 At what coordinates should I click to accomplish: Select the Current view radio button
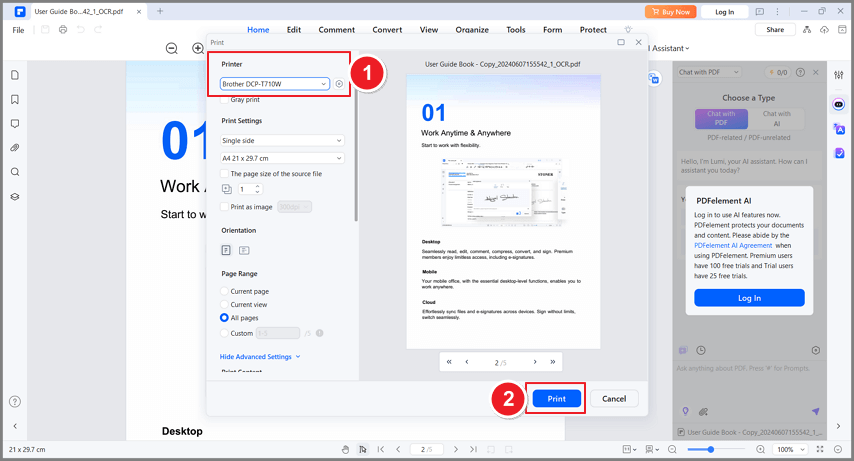pos(224,305)
